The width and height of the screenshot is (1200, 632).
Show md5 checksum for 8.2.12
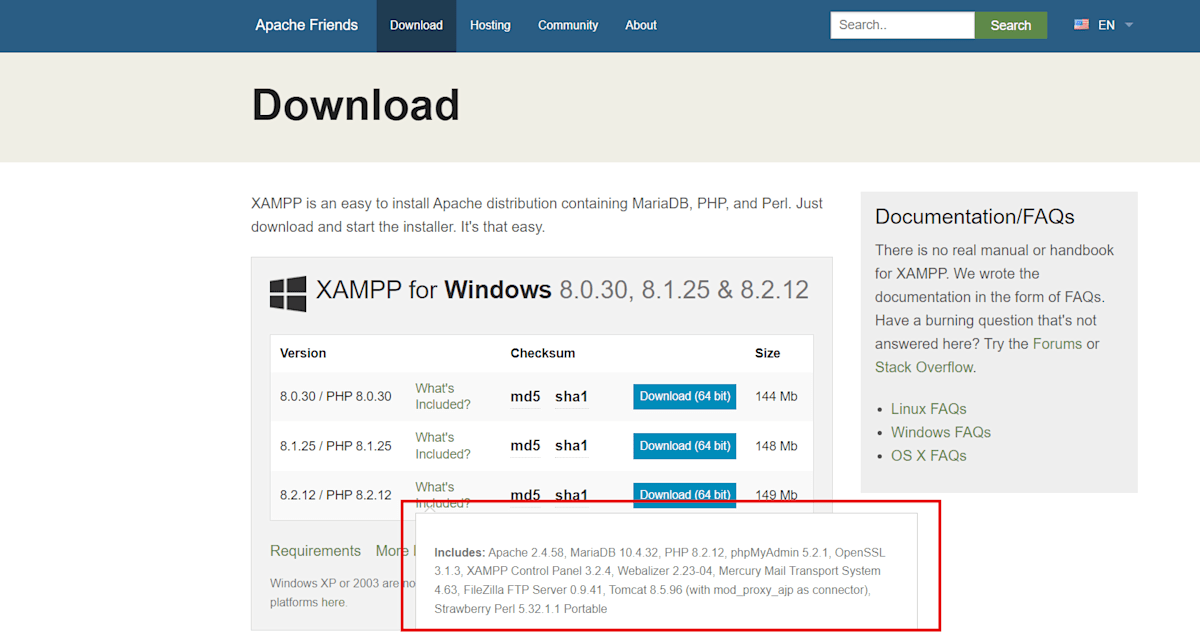pos(525,494)
